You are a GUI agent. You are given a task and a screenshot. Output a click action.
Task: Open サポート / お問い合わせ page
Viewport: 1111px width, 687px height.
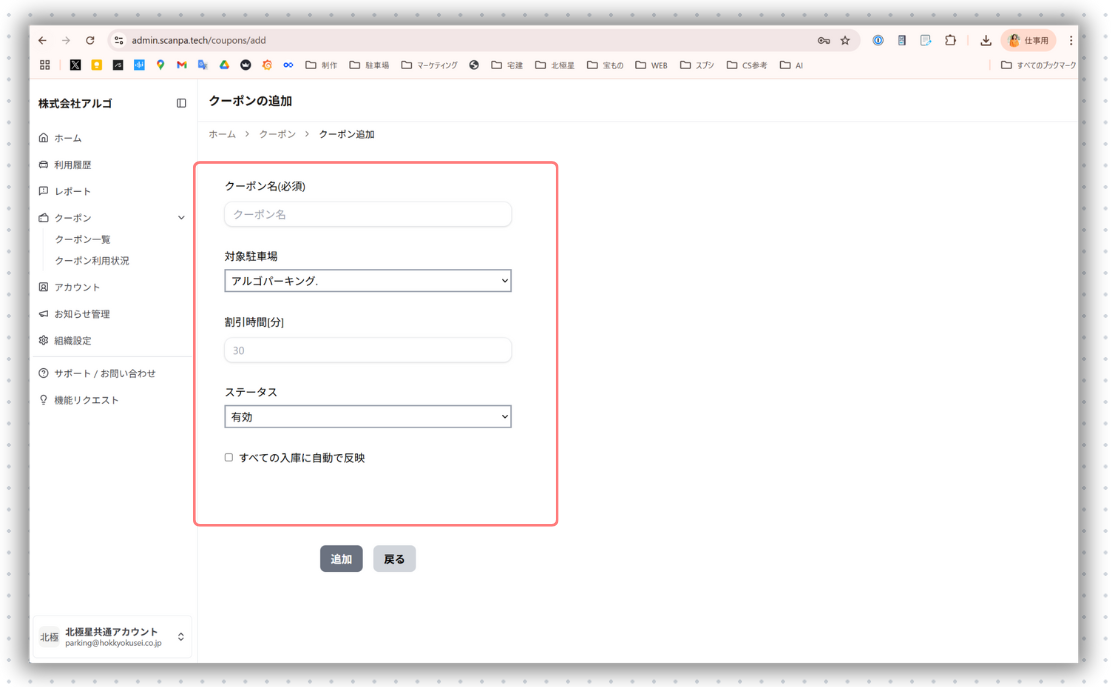104,373
